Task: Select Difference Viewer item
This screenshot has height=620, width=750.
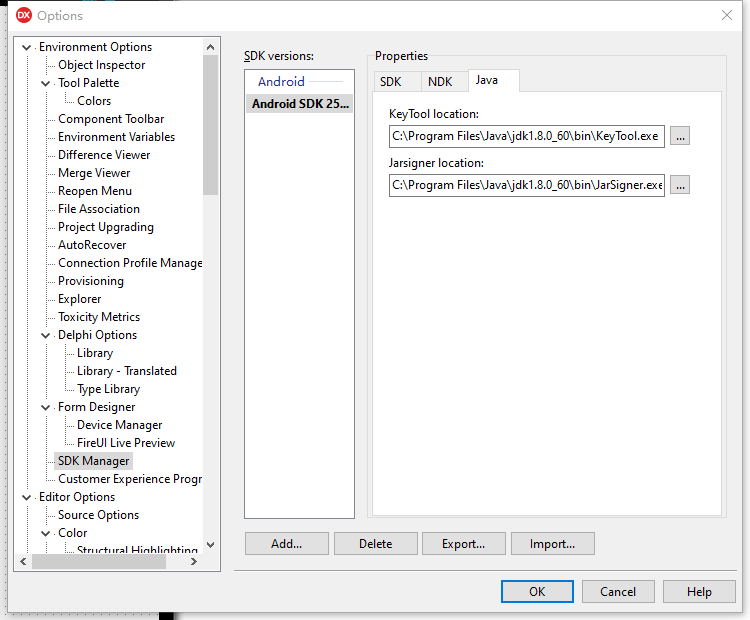Action: pyautogui.click(x=104, y=155)
